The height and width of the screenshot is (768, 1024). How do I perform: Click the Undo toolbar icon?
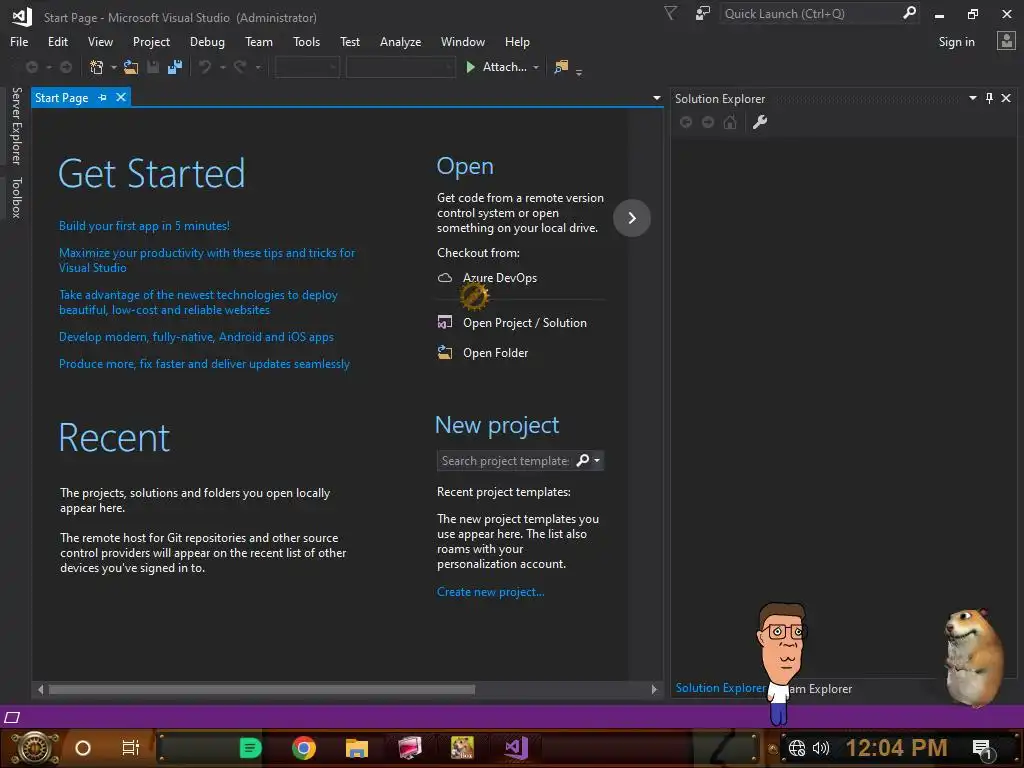(205, 67)
